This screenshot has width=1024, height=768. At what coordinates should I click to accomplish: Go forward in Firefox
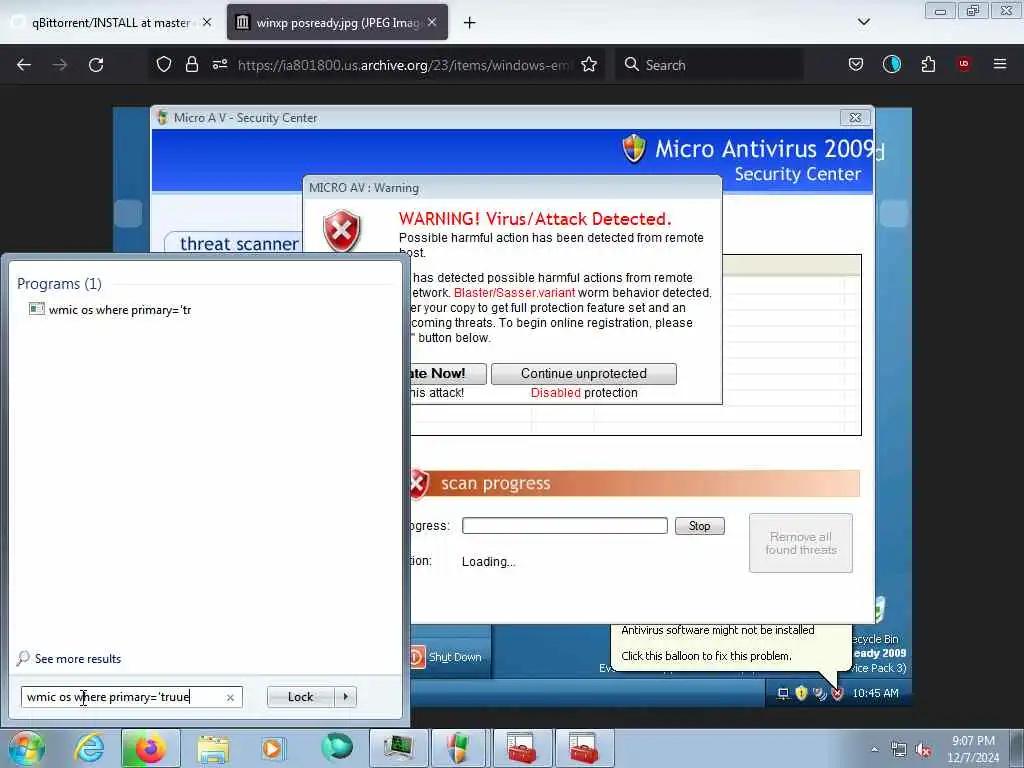pyautogui.click(x=60, y=65)
